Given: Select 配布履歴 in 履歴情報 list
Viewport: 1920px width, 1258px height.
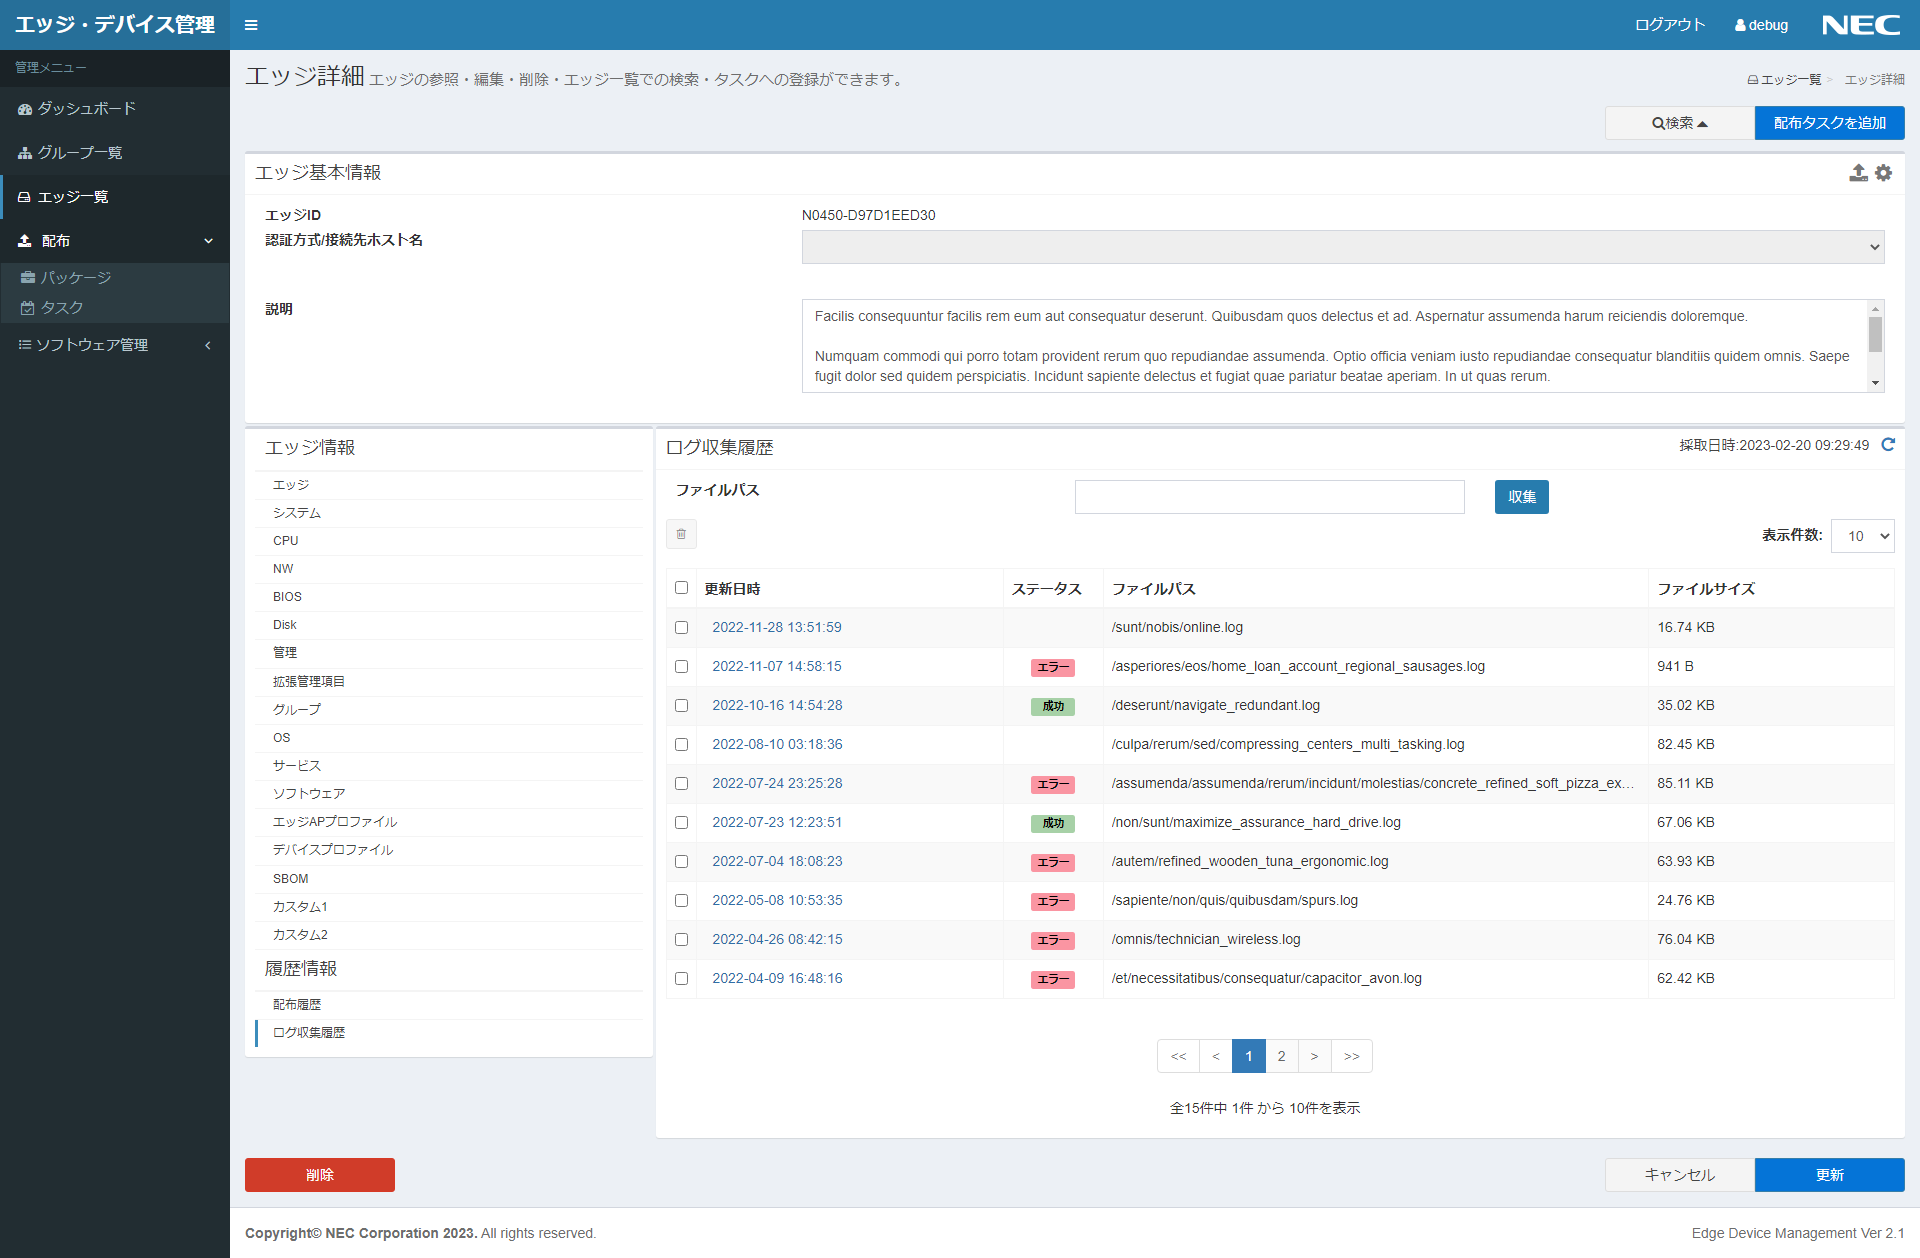Looking at the screenshot, I should [297, 1005].
